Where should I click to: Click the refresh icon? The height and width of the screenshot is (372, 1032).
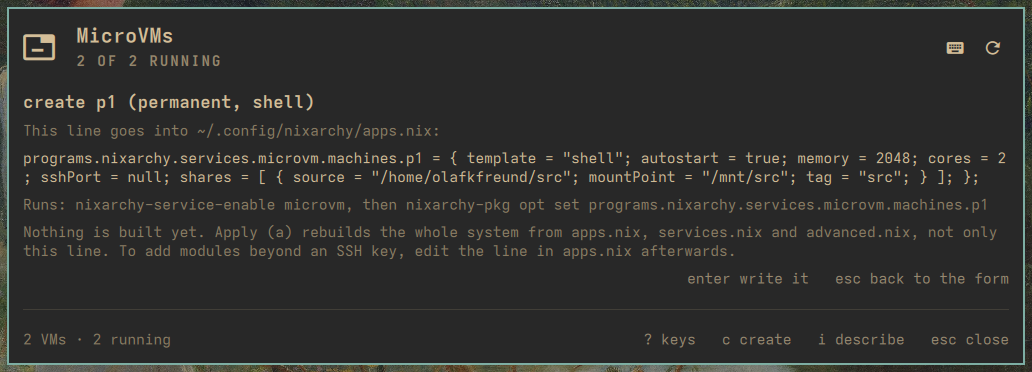click(993, 48)
